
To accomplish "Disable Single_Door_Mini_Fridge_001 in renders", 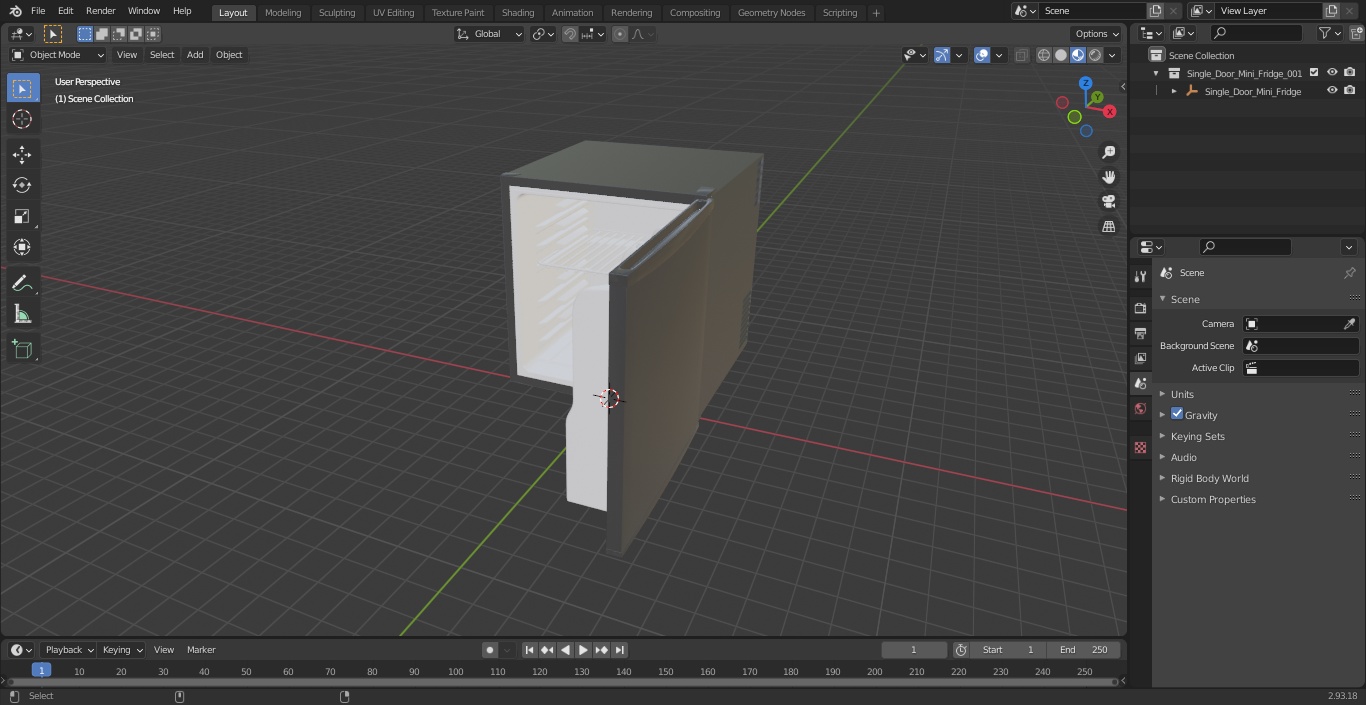I will [x=1349, y=73].
